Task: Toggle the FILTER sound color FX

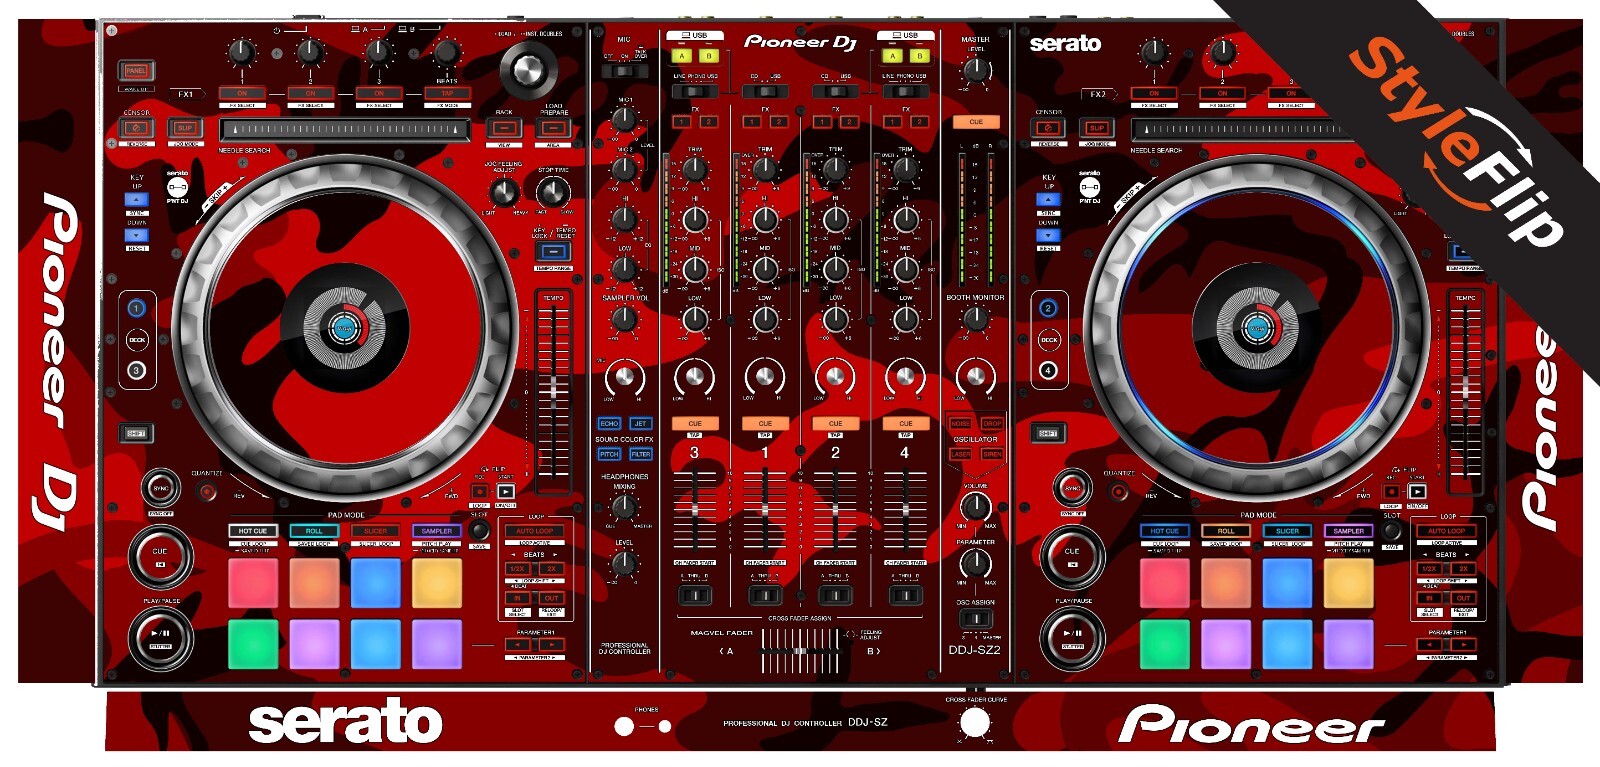Action: tap(641, 454)
